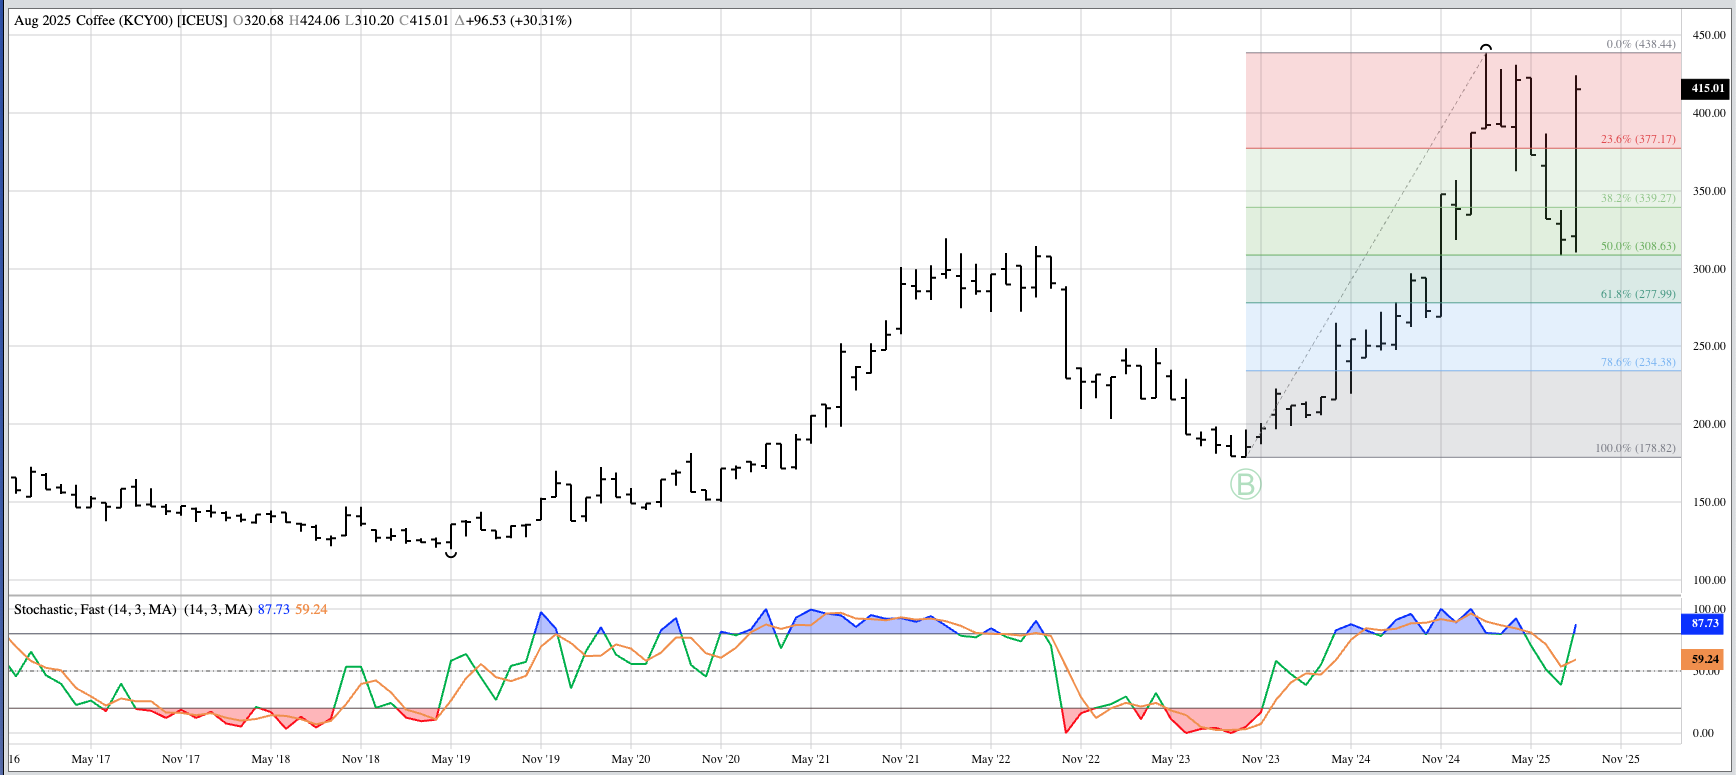Click the high-point arc marker above the peak bar
This screenshot has width=1736, height=775.
(1486, 47)
